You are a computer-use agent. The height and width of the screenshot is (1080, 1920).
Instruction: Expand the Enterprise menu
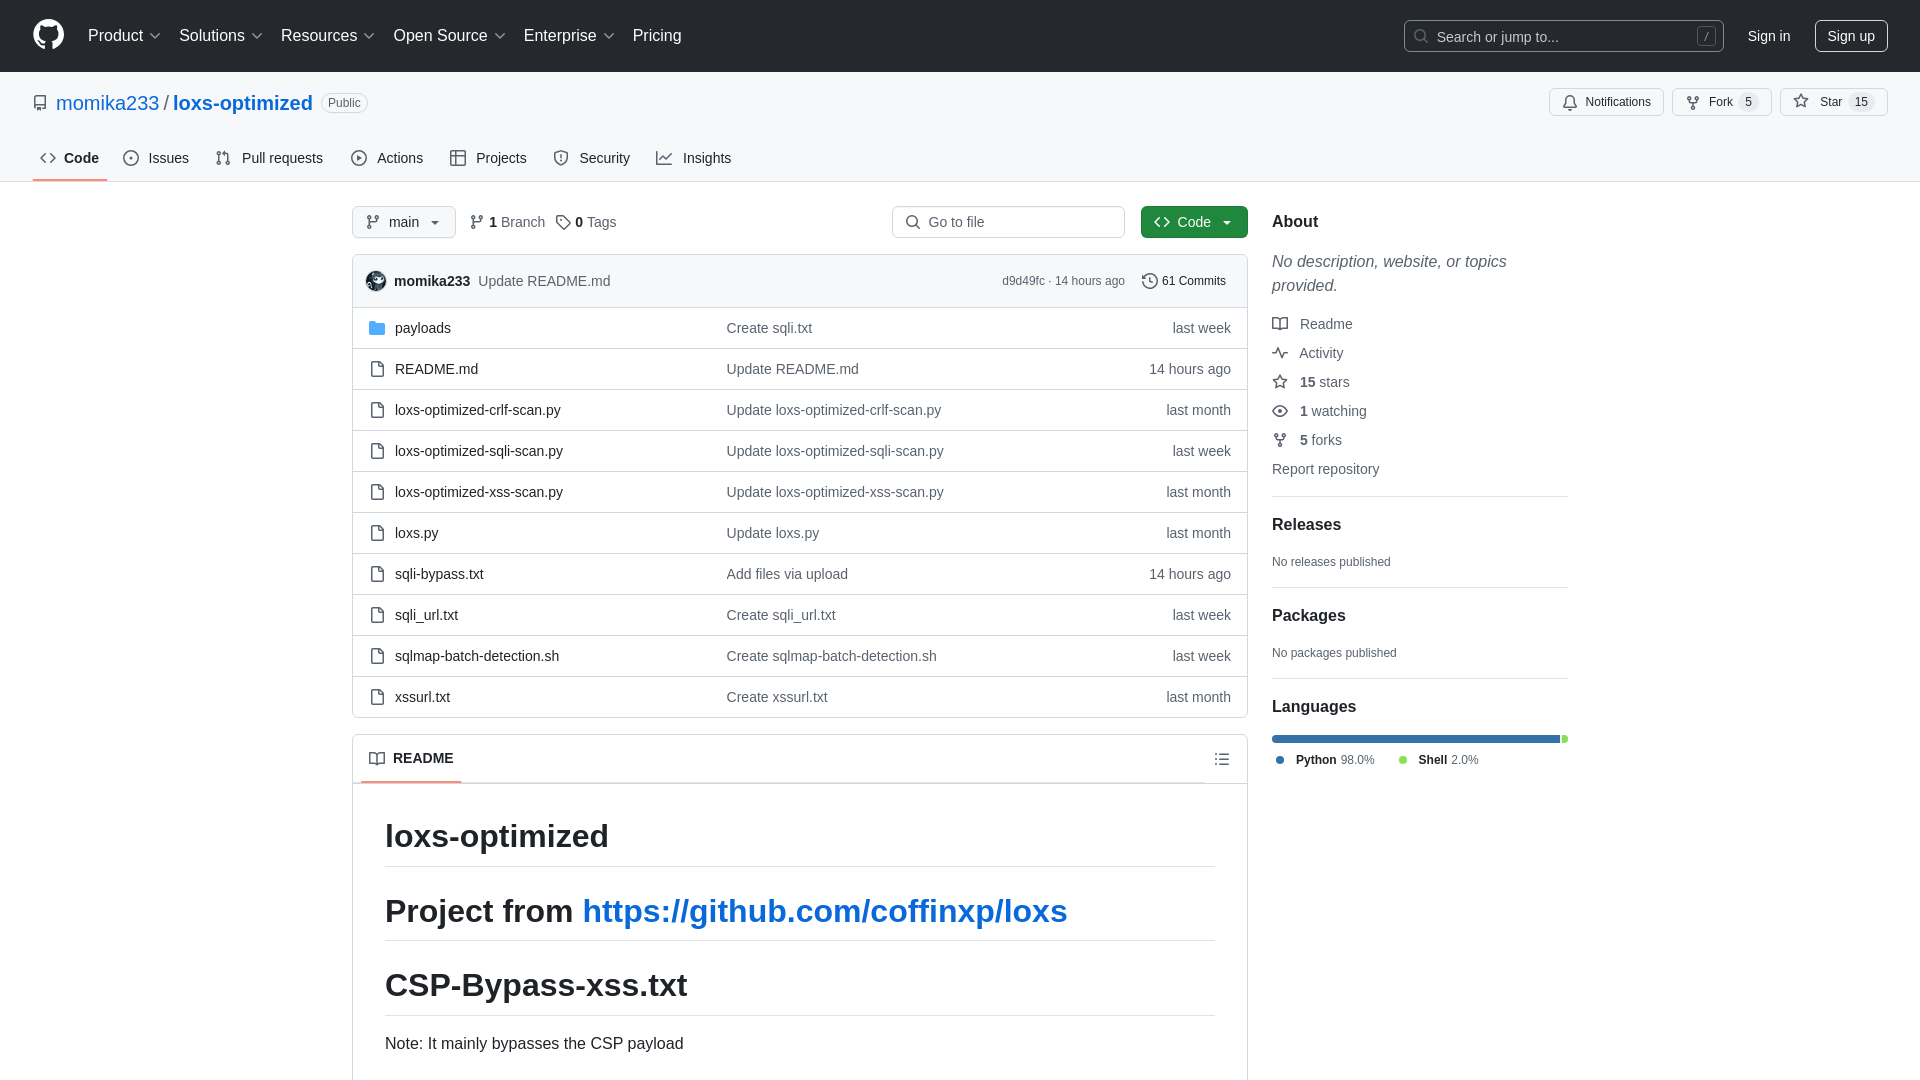coord(569,36)
